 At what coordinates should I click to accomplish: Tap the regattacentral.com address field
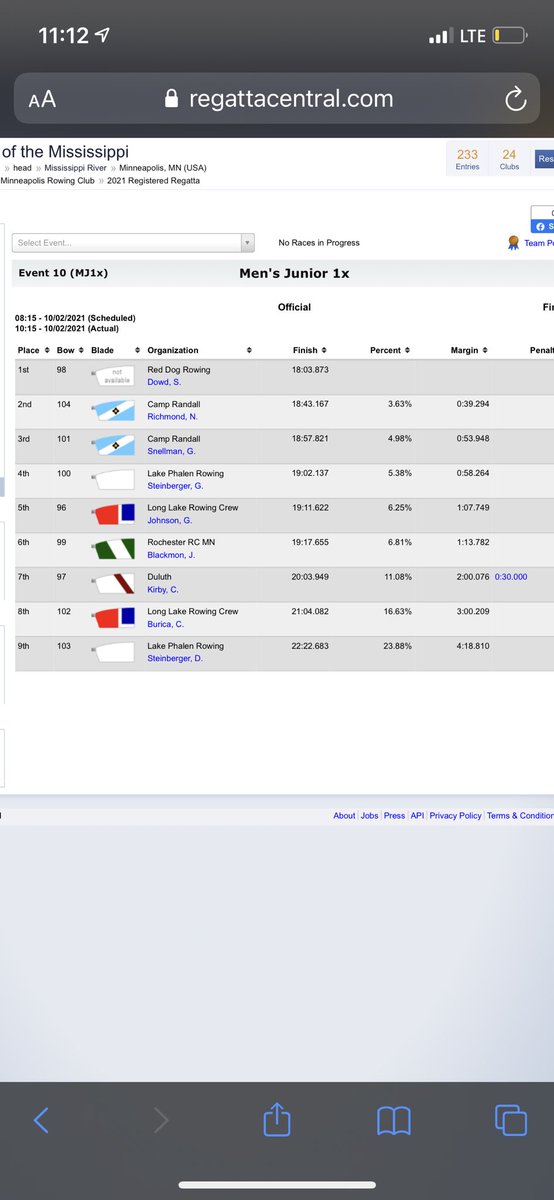pos(277,99)
